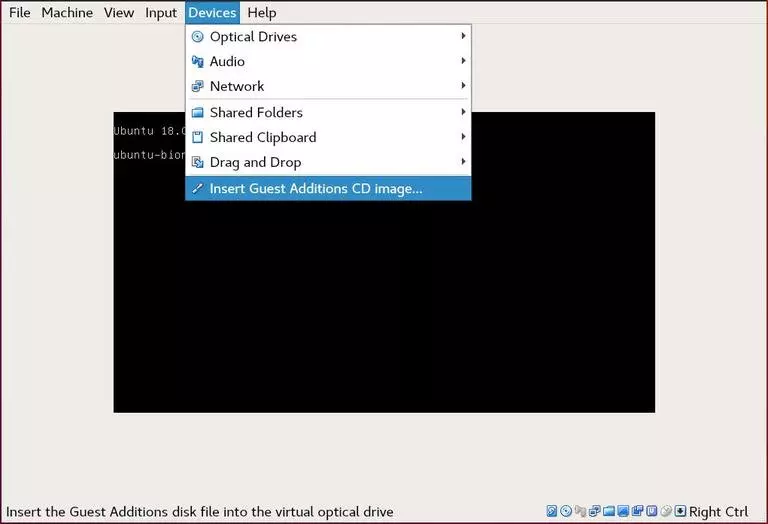
Task: Click the Right Ctrl host key label
Action: [x=719, y=511]
